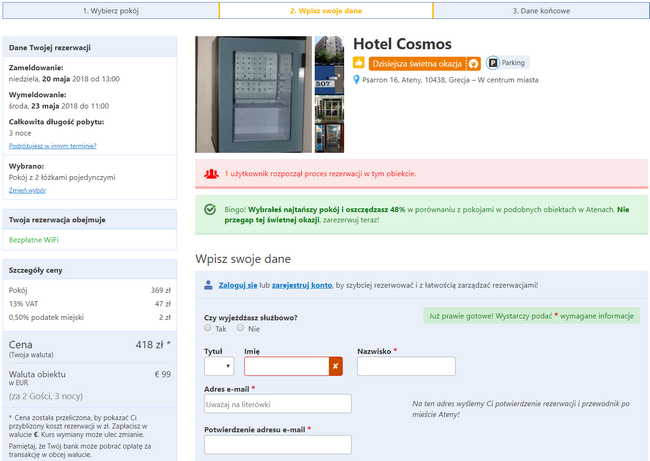Click Pokój z 2 łóżkami pojedynczymi text
650x461 pixels.
pyautogui.click(x=62, y=177)
